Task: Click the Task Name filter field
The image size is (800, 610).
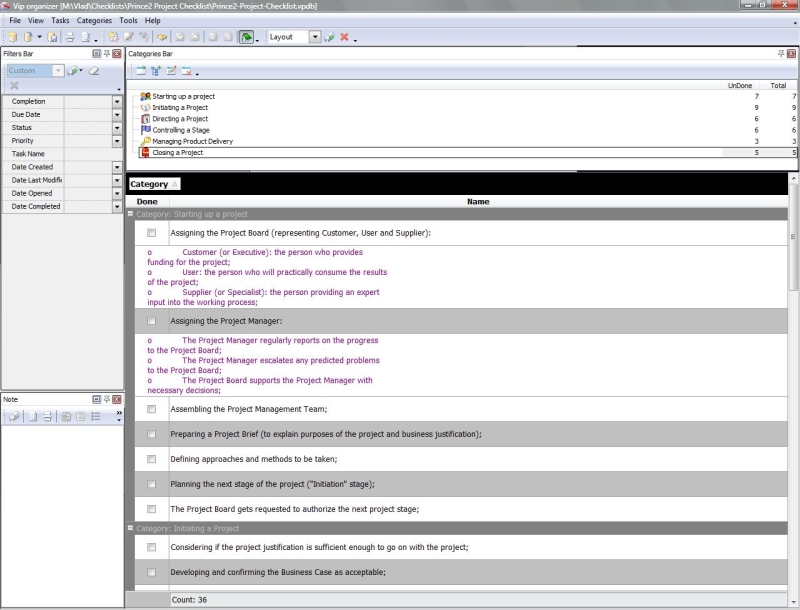Action: pos(90,154)
